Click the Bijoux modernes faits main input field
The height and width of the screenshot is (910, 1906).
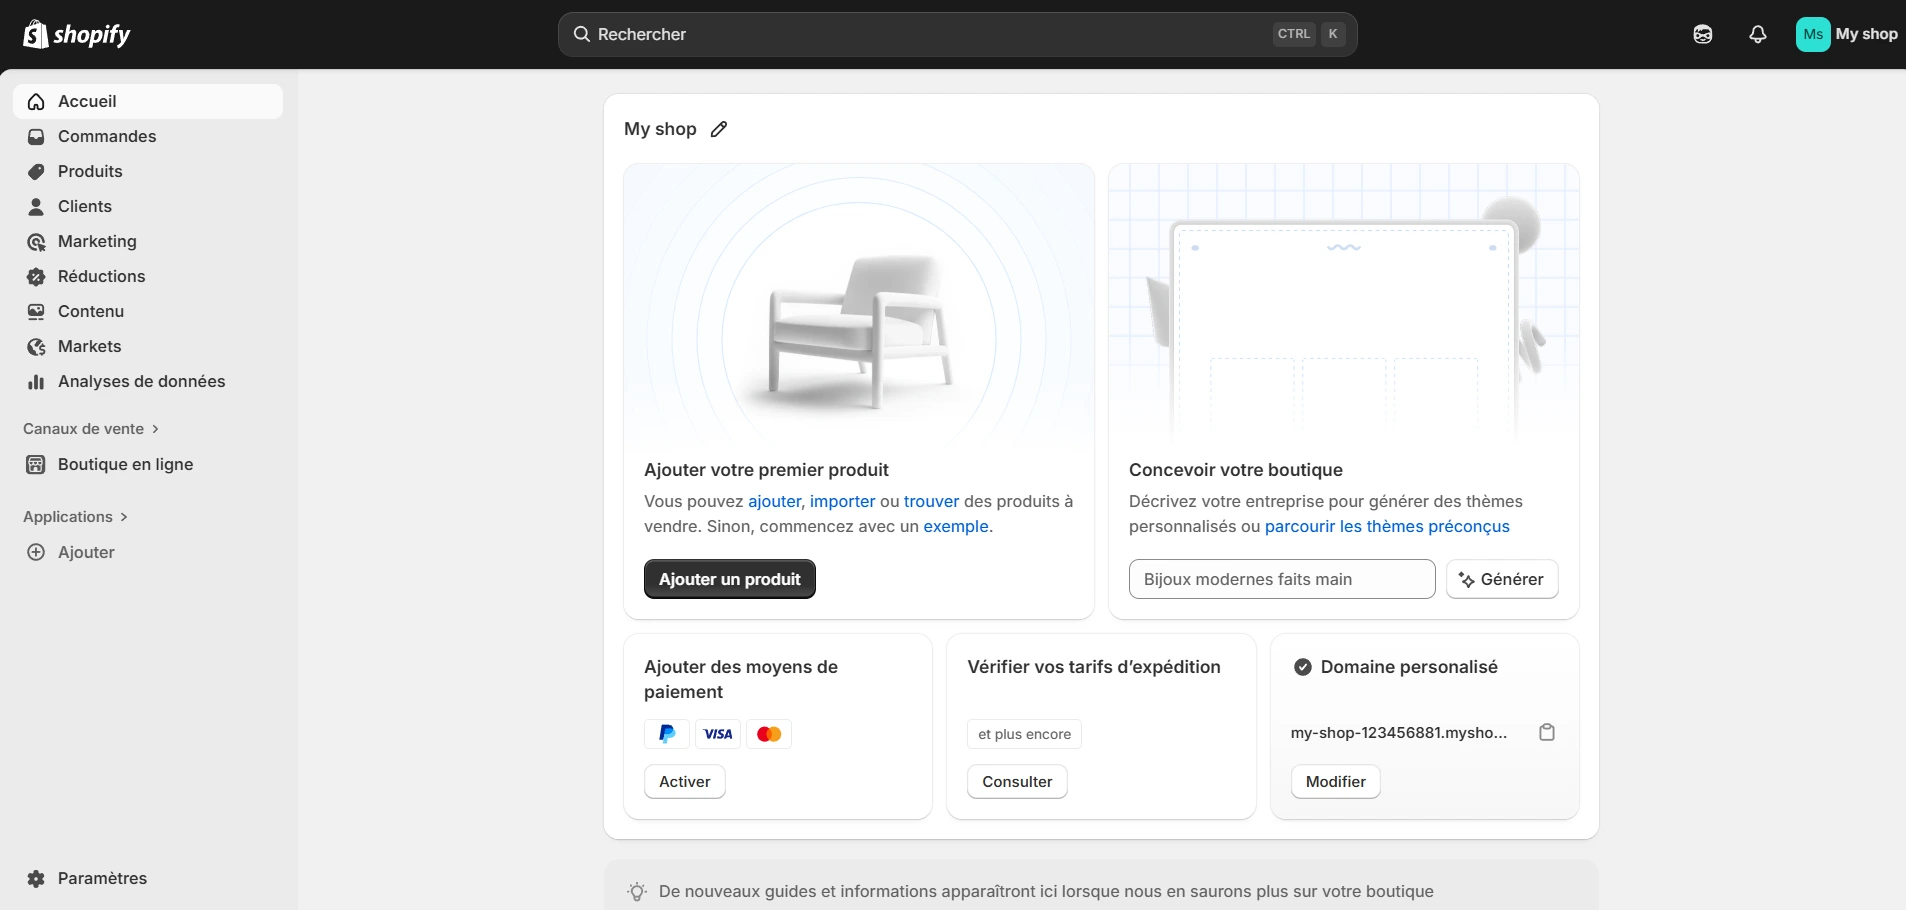[x=1281, y=578]
